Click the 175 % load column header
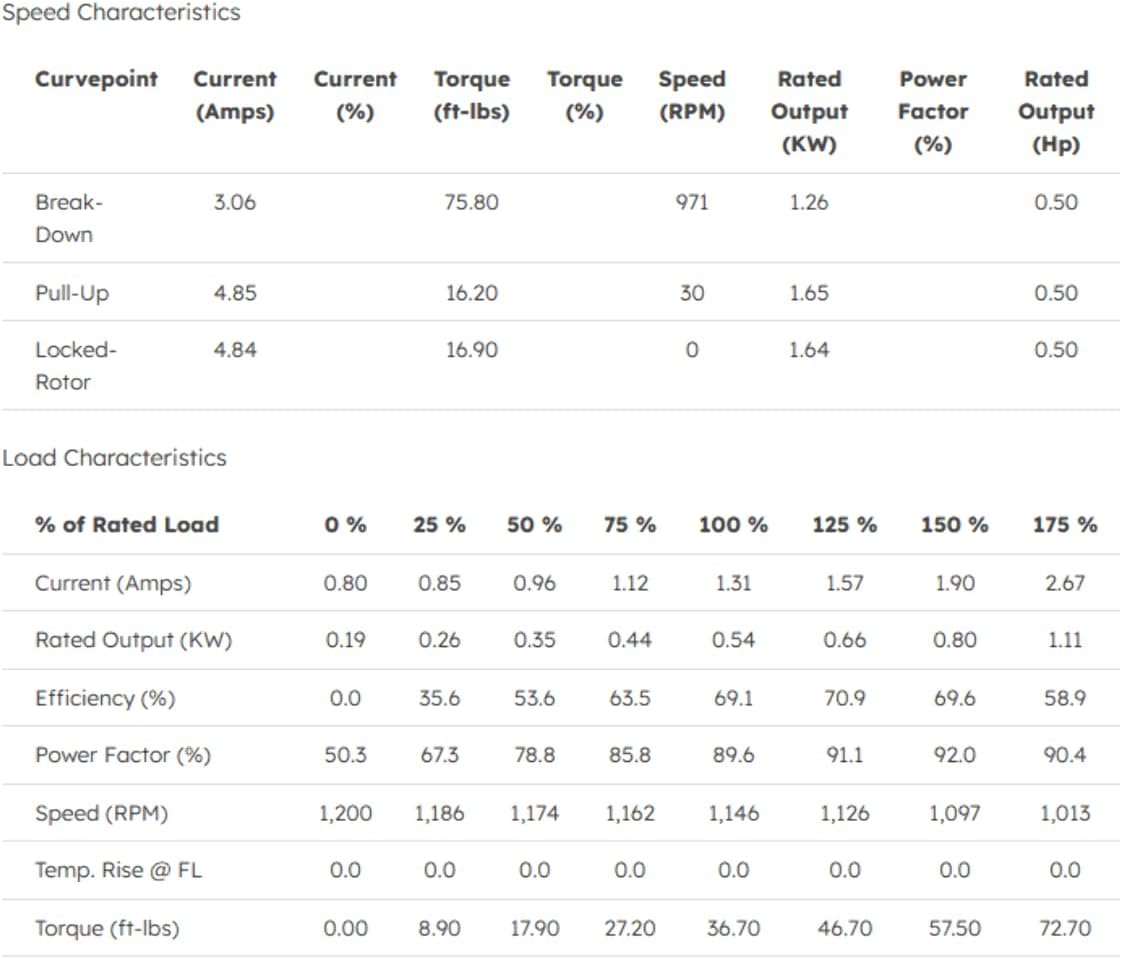1122x959 pixels. [x=1065, y=525]
